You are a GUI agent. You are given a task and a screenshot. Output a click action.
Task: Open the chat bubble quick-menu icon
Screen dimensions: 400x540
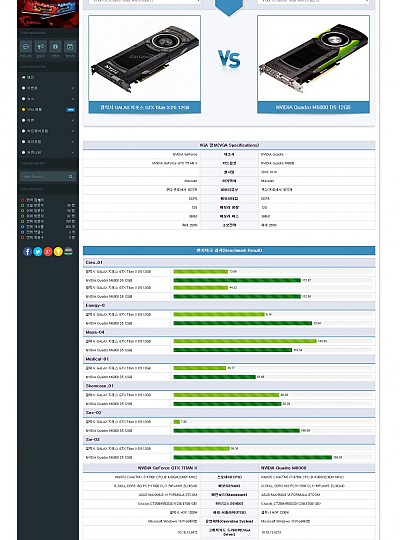[x=26, y=46]
